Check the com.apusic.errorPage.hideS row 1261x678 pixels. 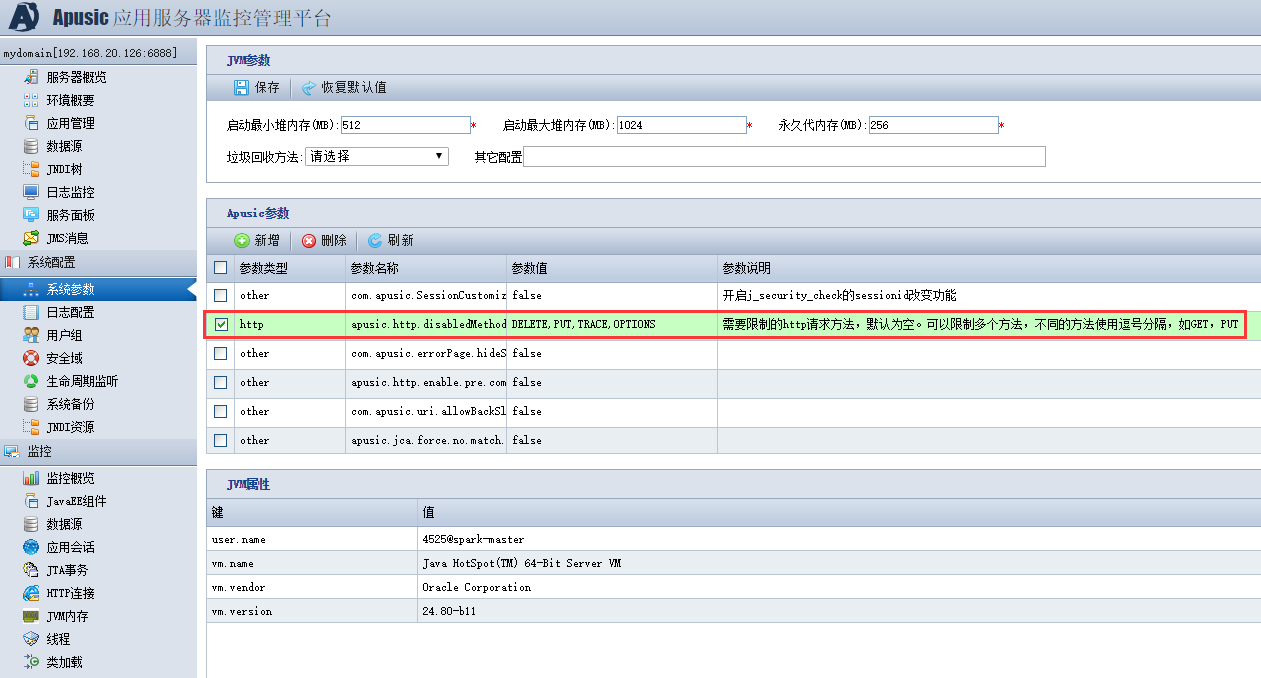tap(220, 353)
